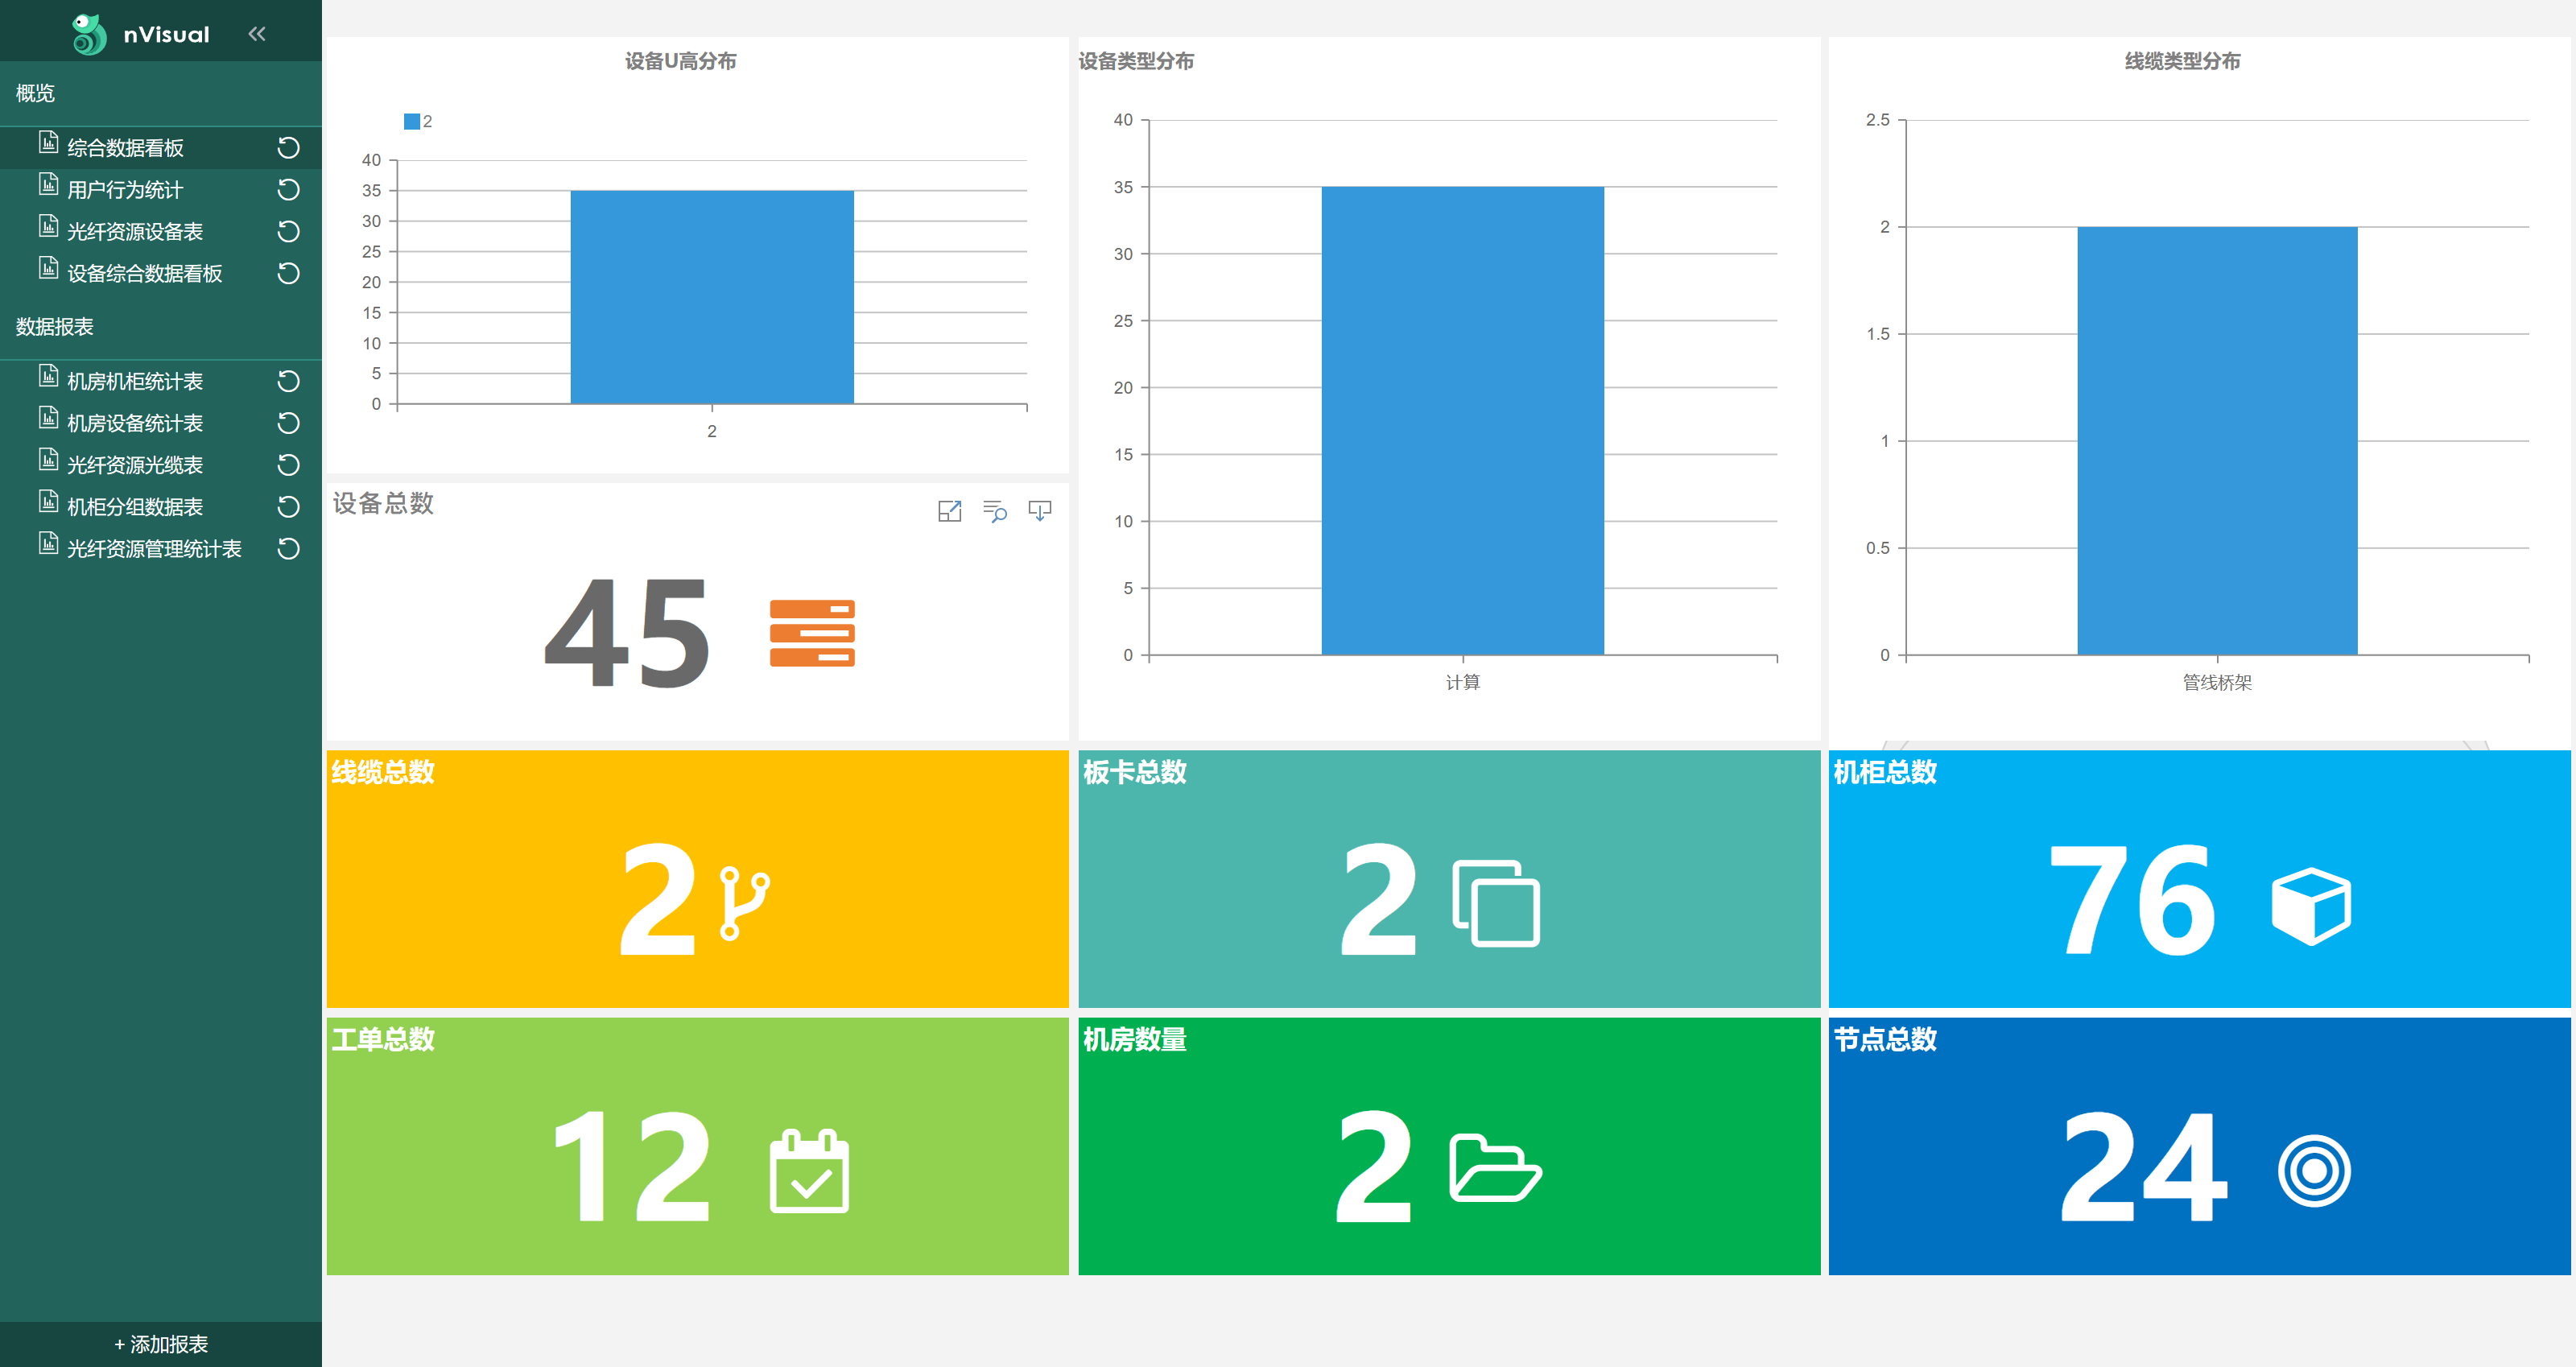Collapse the 概览 section header

click(36, 93)
